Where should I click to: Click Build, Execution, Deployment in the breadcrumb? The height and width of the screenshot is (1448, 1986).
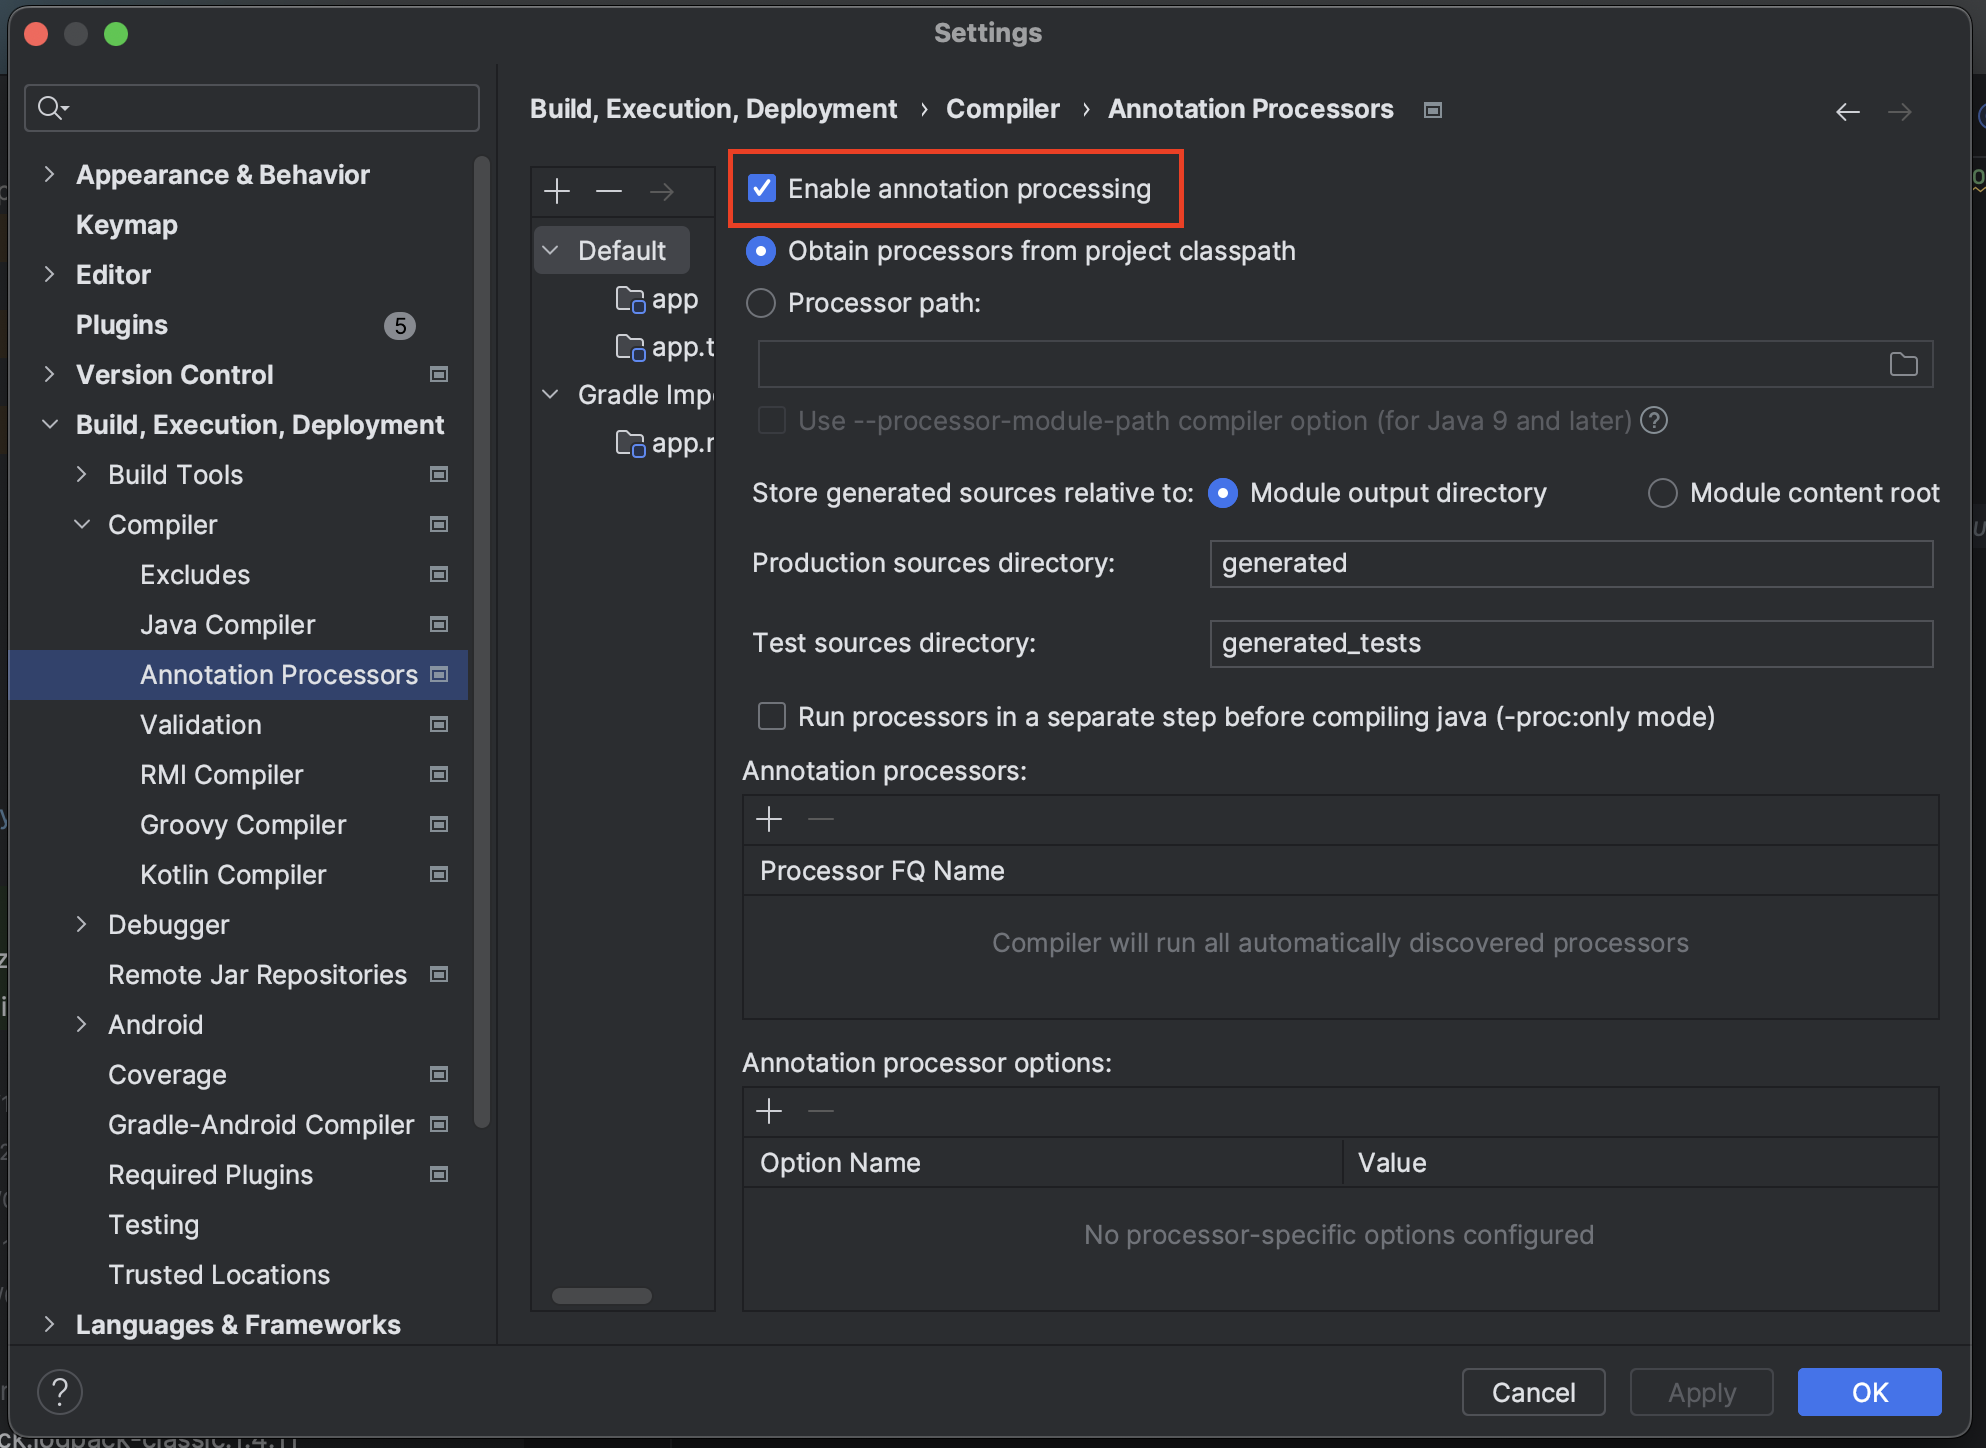coord(713,109)
